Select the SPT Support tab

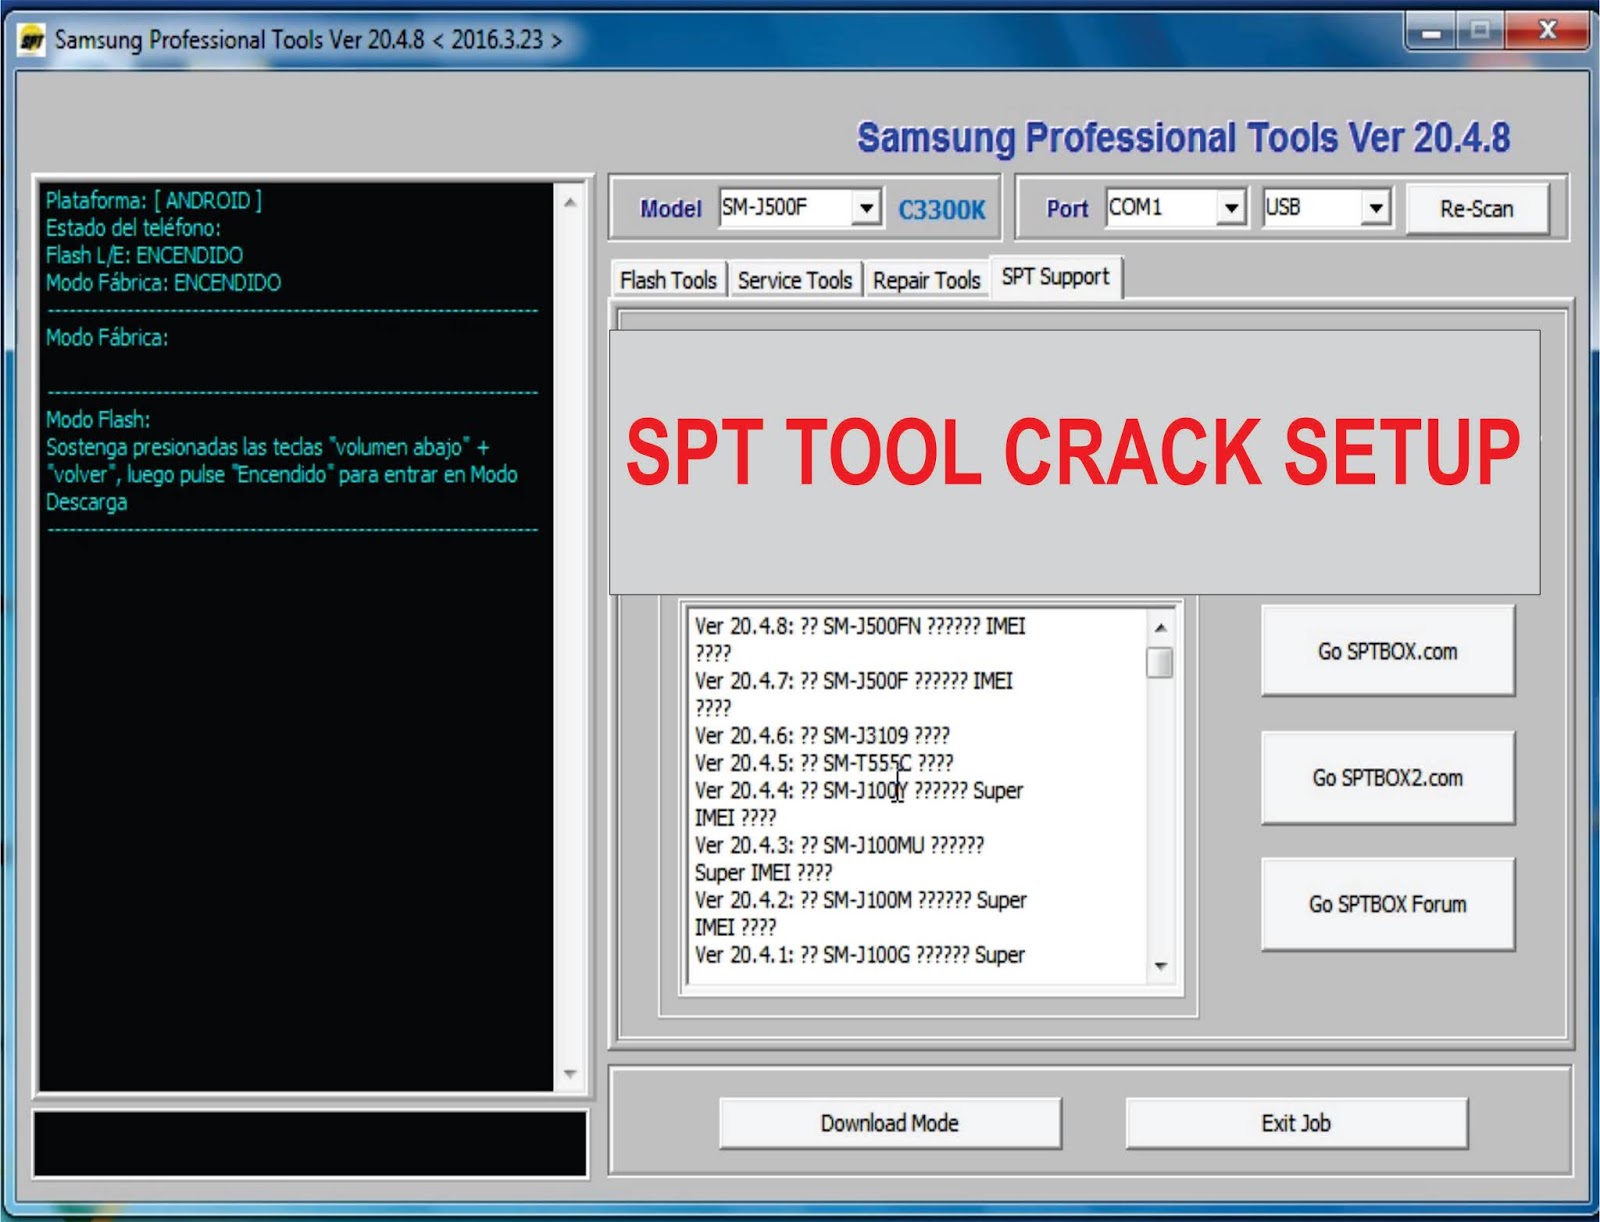pyautogui.click(x=1055, y=277)
